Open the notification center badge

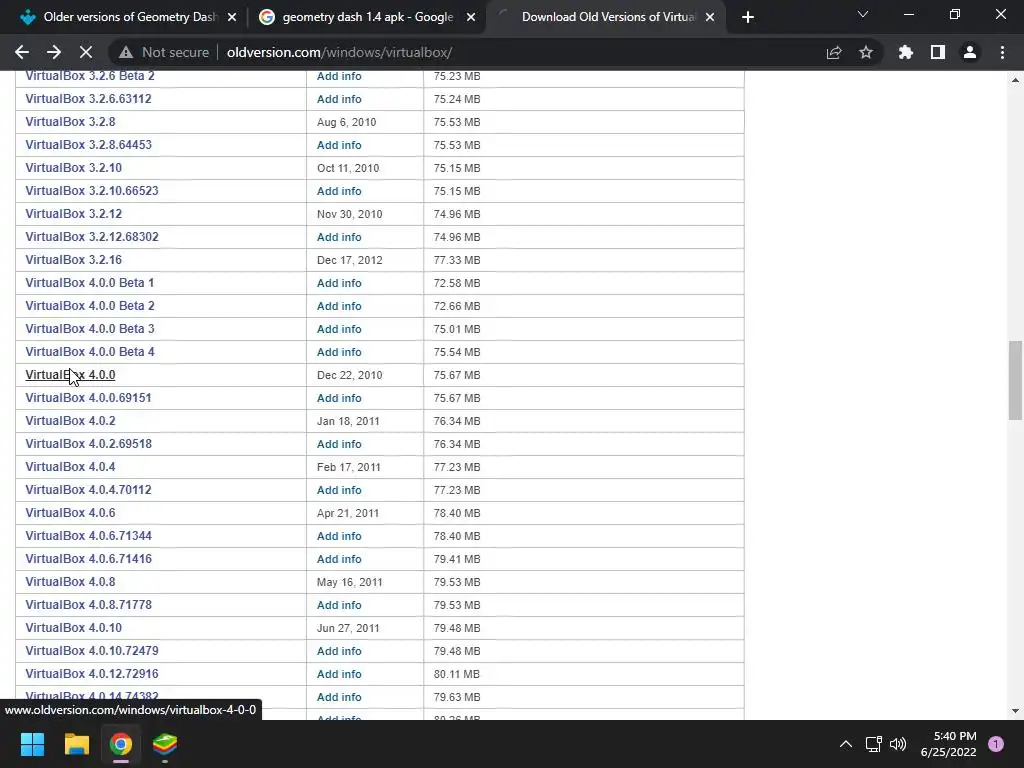tap(996, 744)
